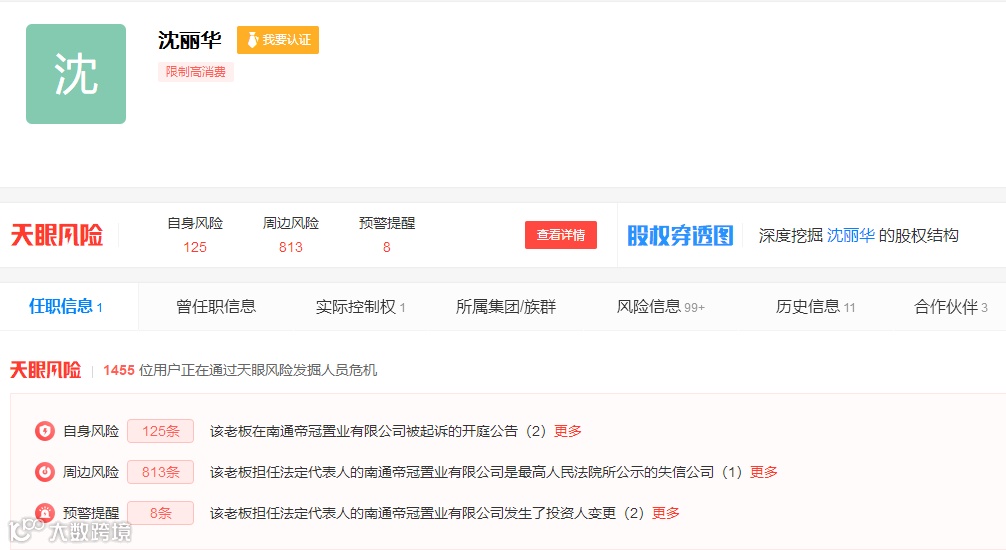Click 自身风险 label in risk list
Screen dimensions: 1006x550
tap(91, 431)
